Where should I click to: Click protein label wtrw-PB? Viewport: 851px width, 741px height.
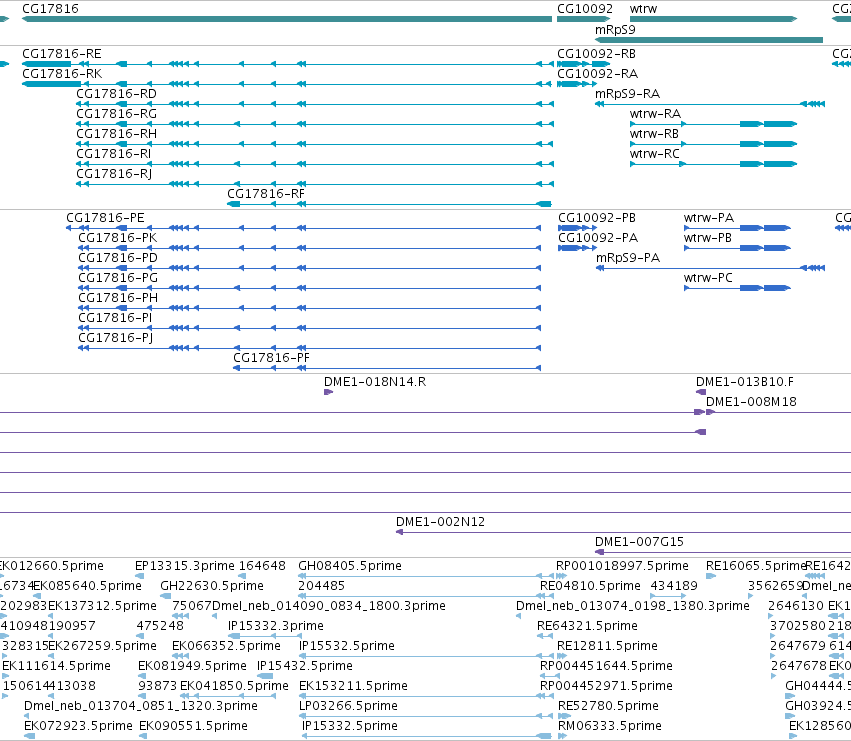(x=708, y=238)
